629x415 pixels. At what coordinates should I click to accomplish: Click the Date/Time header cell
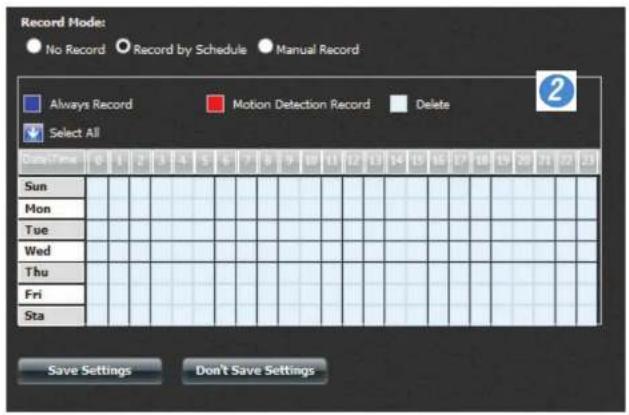tap(51, 161)
